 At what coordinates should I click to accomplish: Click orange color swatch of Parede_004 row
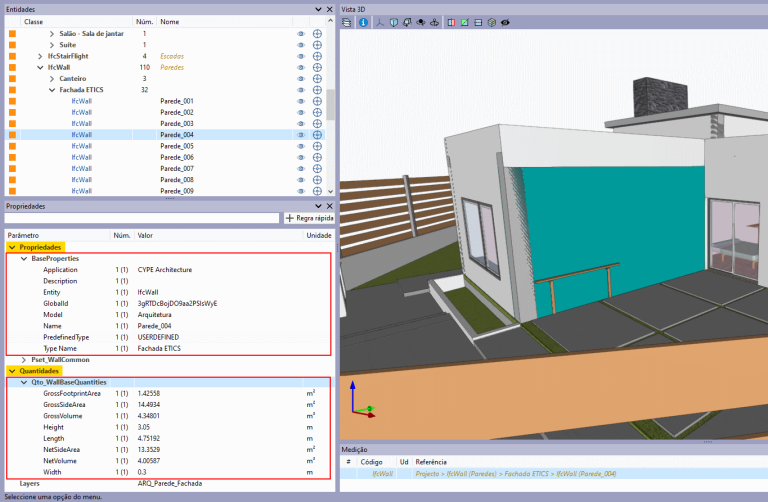[x=12, y=135]
